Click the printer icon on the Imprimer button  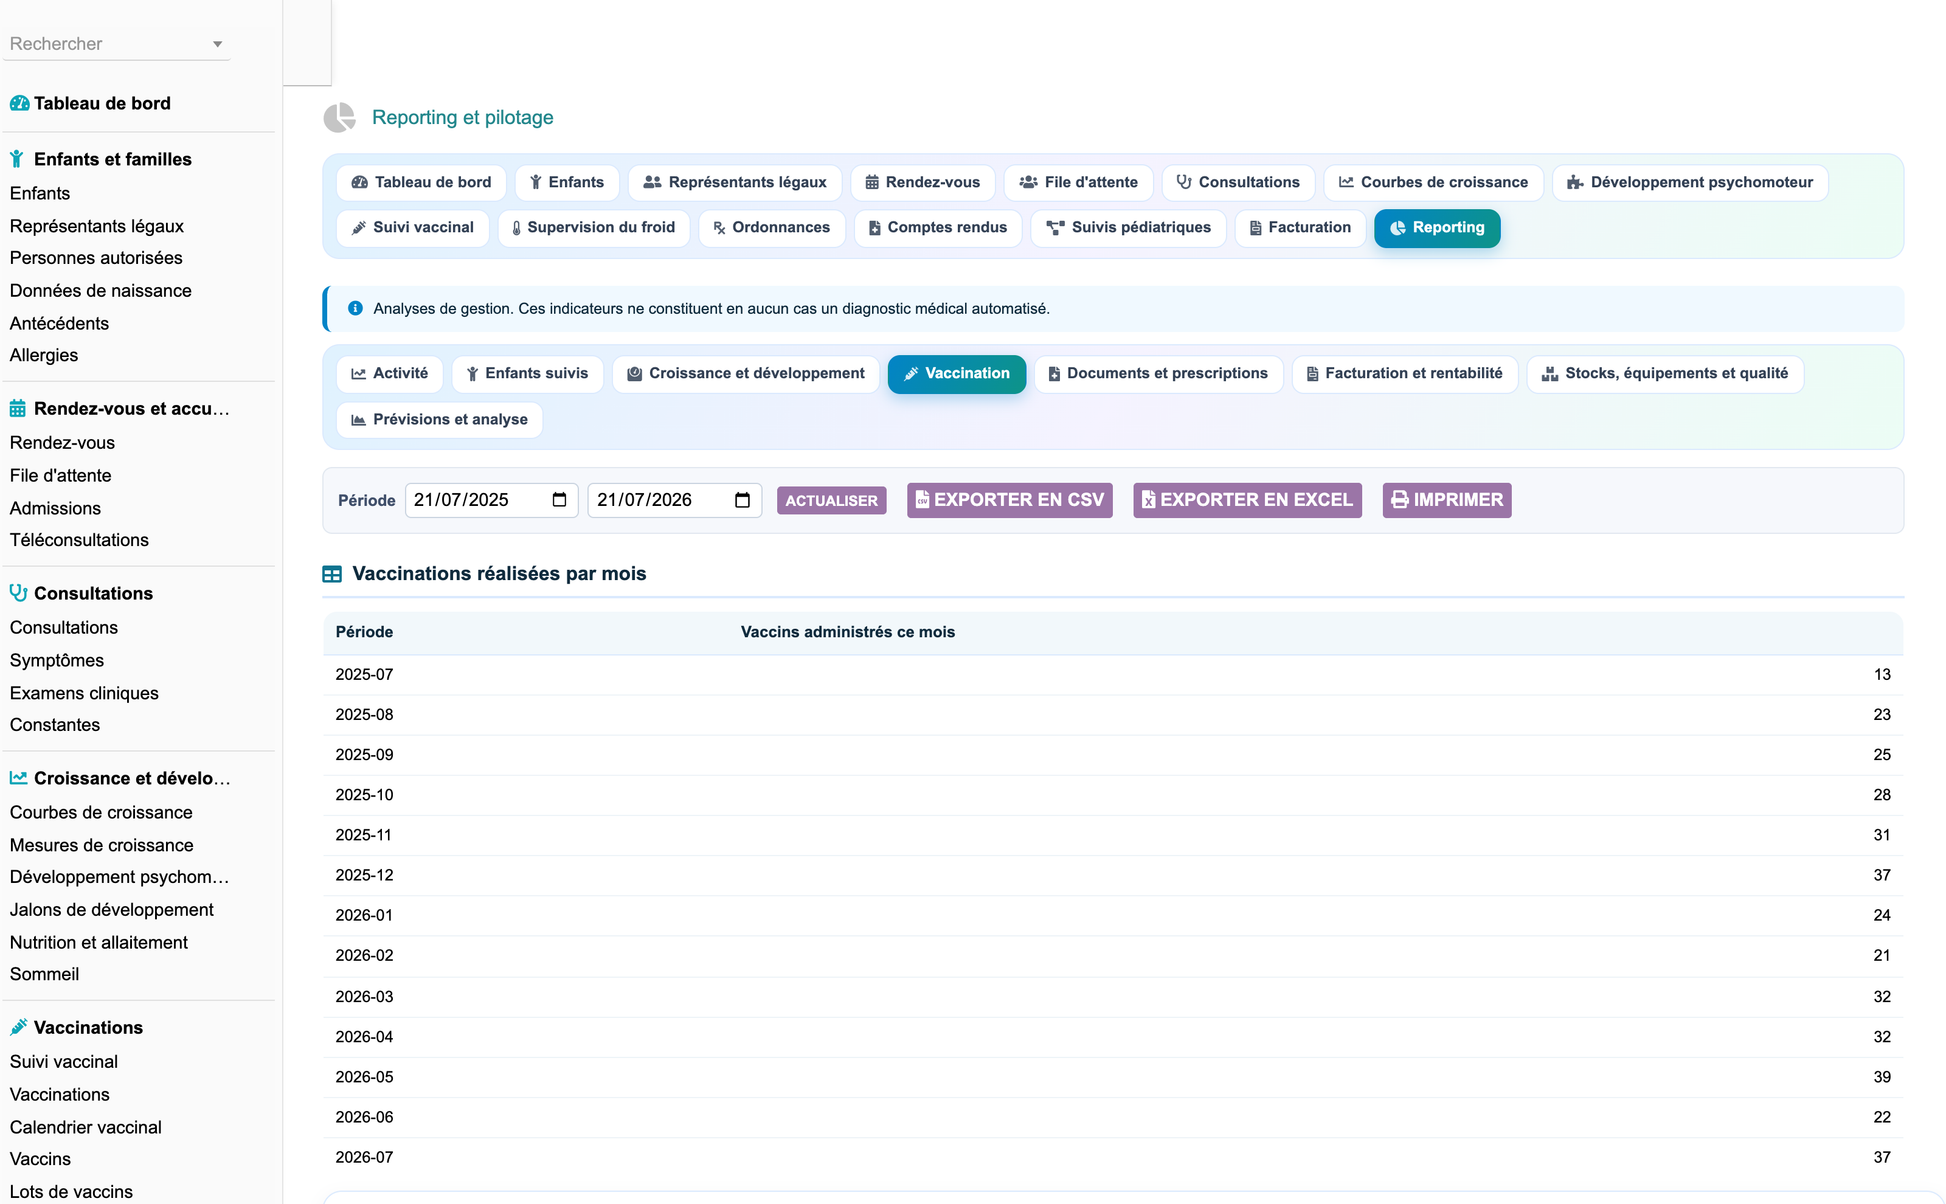(1400, 500)
